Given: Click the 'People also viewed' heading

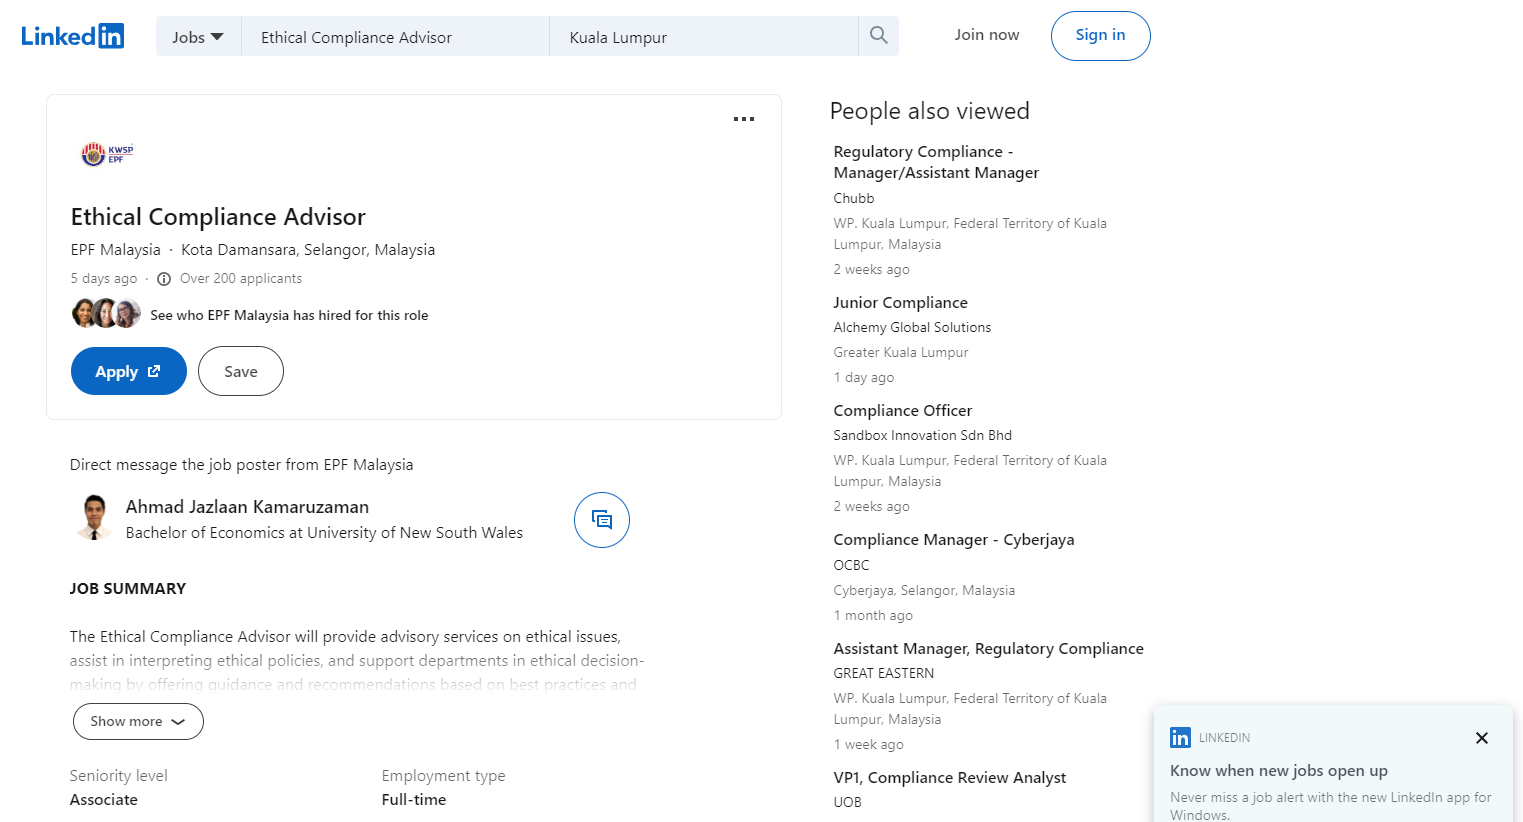Looking at the screenshot, I should tap(929, 111).
